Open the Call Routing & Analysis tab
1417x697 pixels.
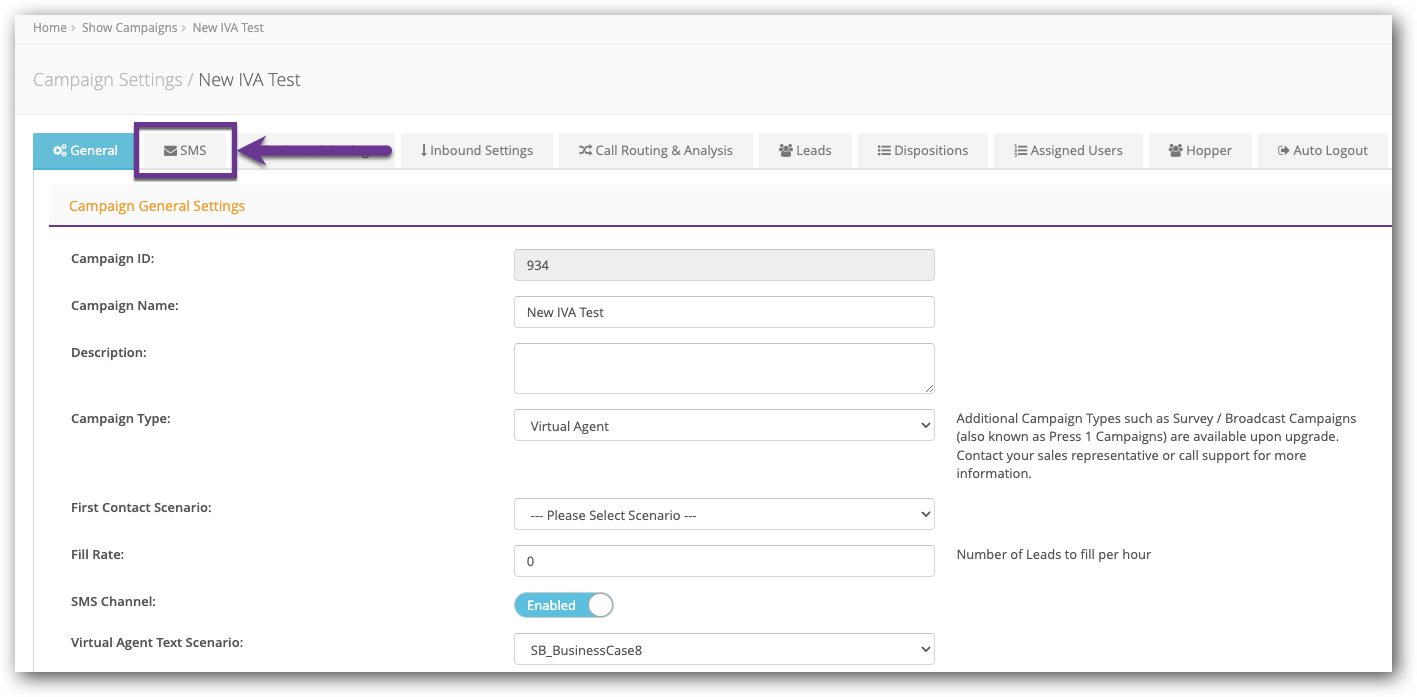pos(655,151)
